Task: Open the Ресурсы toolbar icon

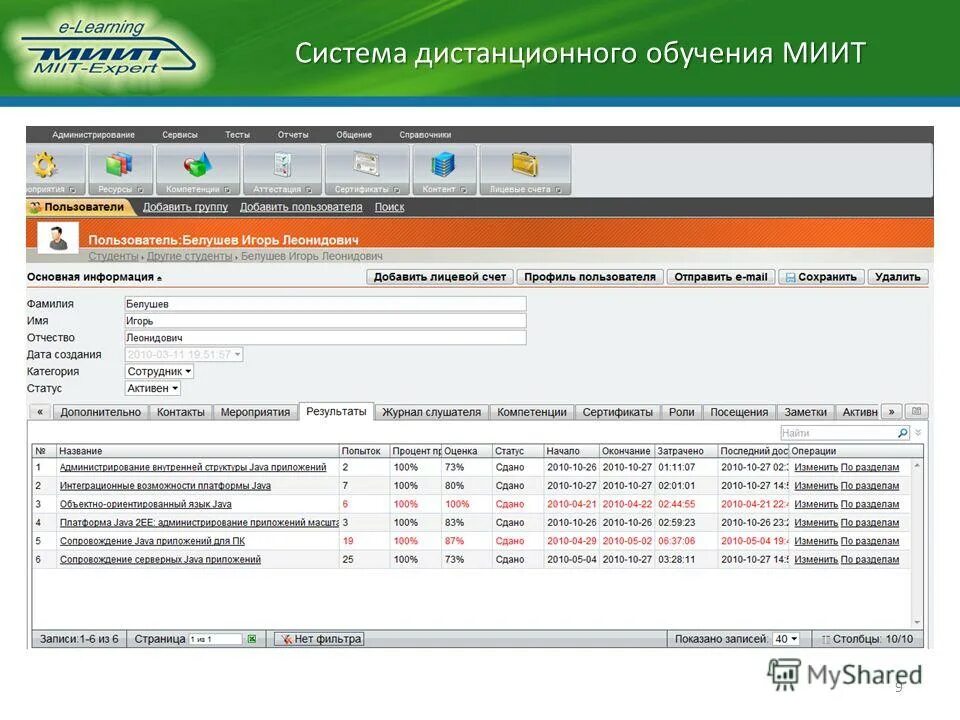Action: 120,165
